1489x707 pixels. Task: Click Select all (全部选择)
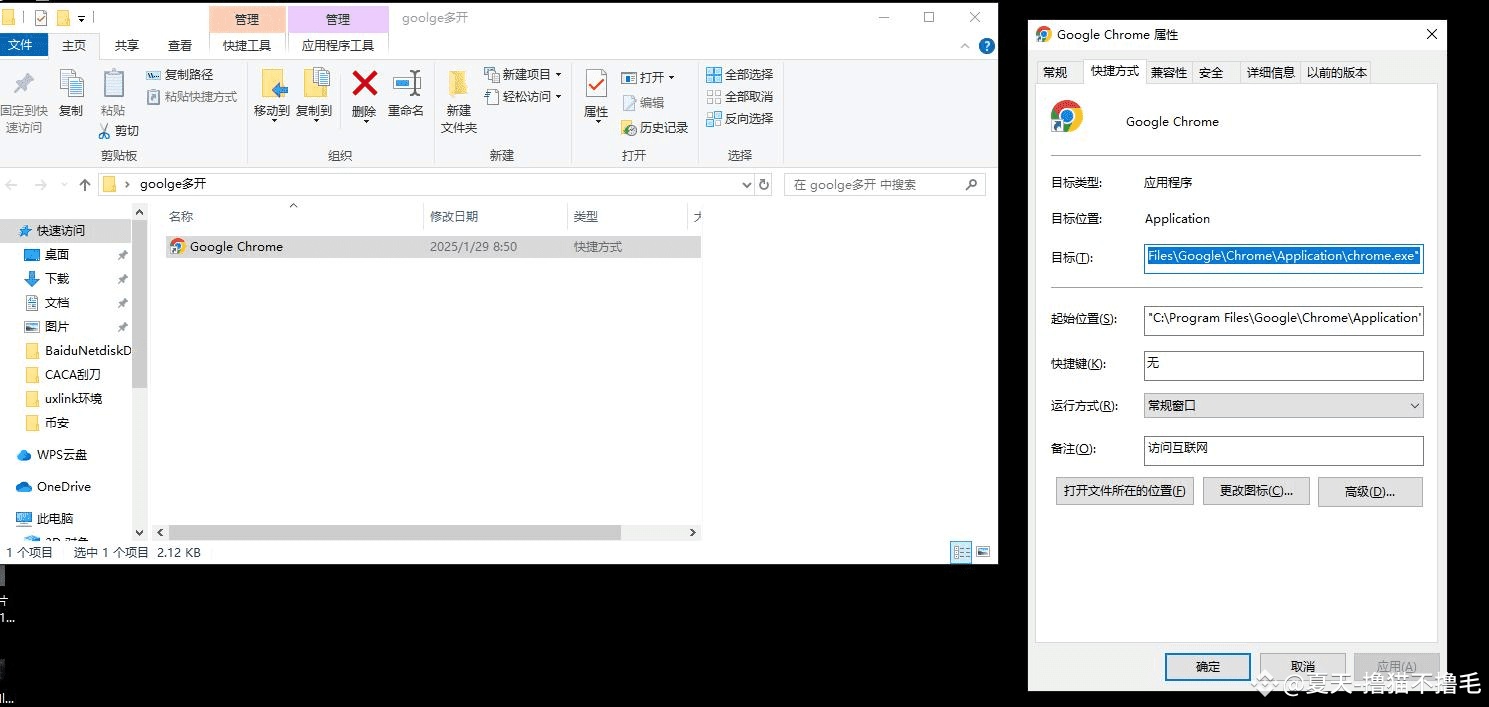(740, 75)
